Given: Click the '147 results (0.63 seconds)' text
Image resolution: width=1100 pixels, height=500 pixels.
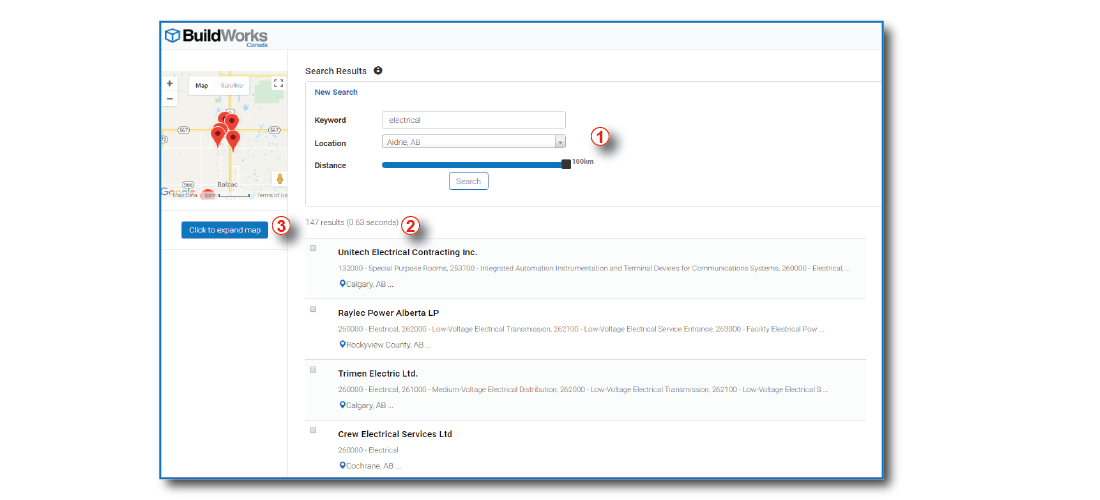Looking at the screenshot, I should pyautogui.click(x=352, y=222).
